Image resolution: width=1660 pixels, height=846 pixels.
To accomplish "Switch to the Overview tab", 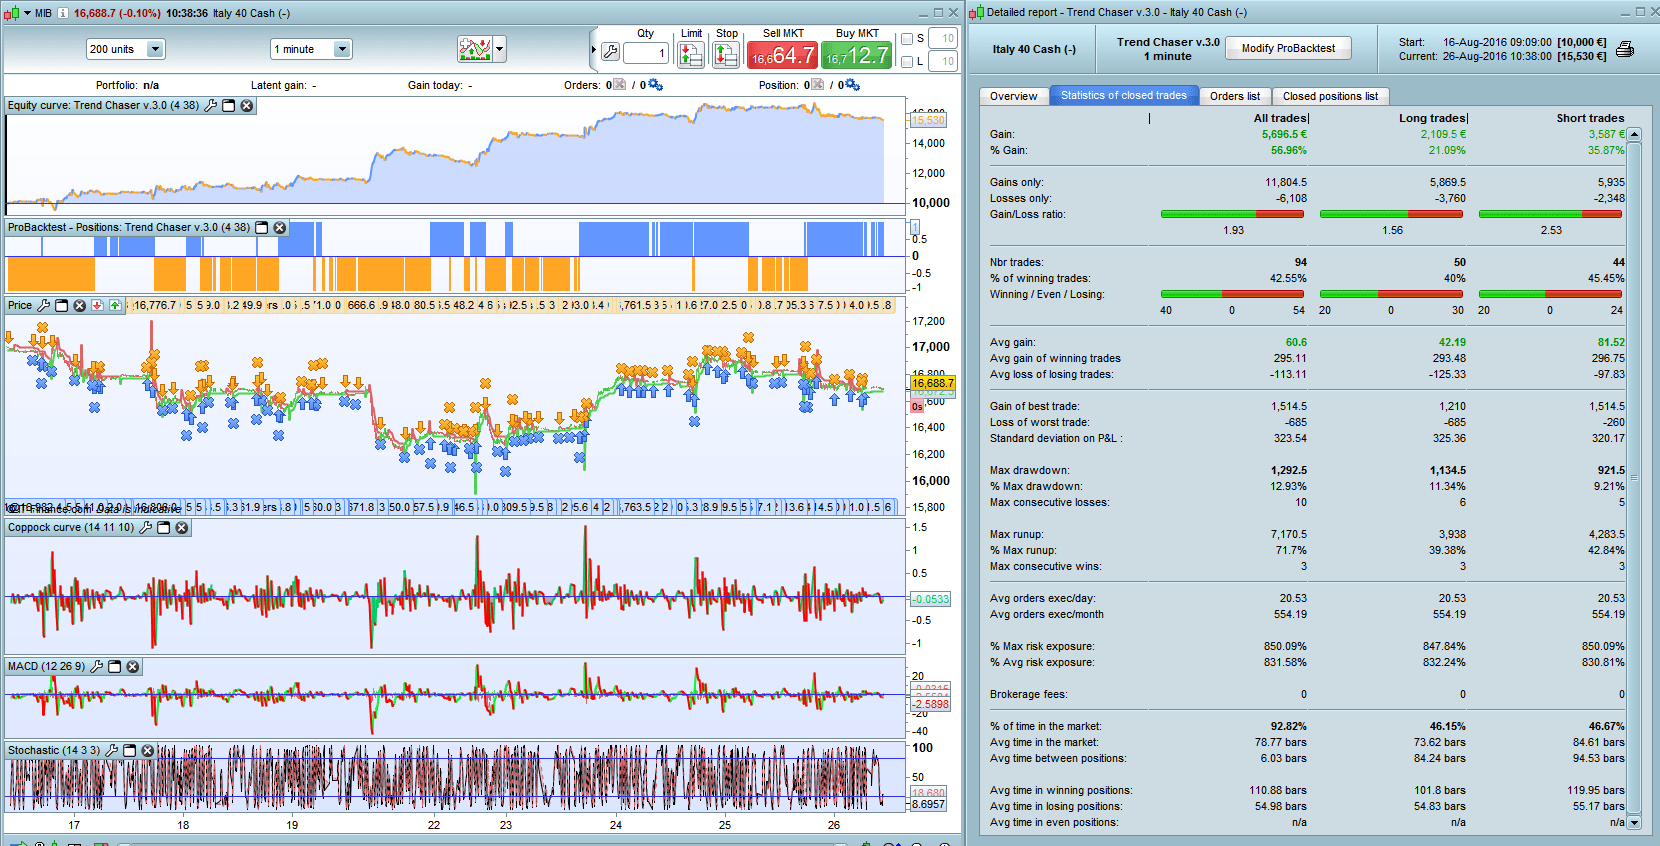I will pos(1013,96).
